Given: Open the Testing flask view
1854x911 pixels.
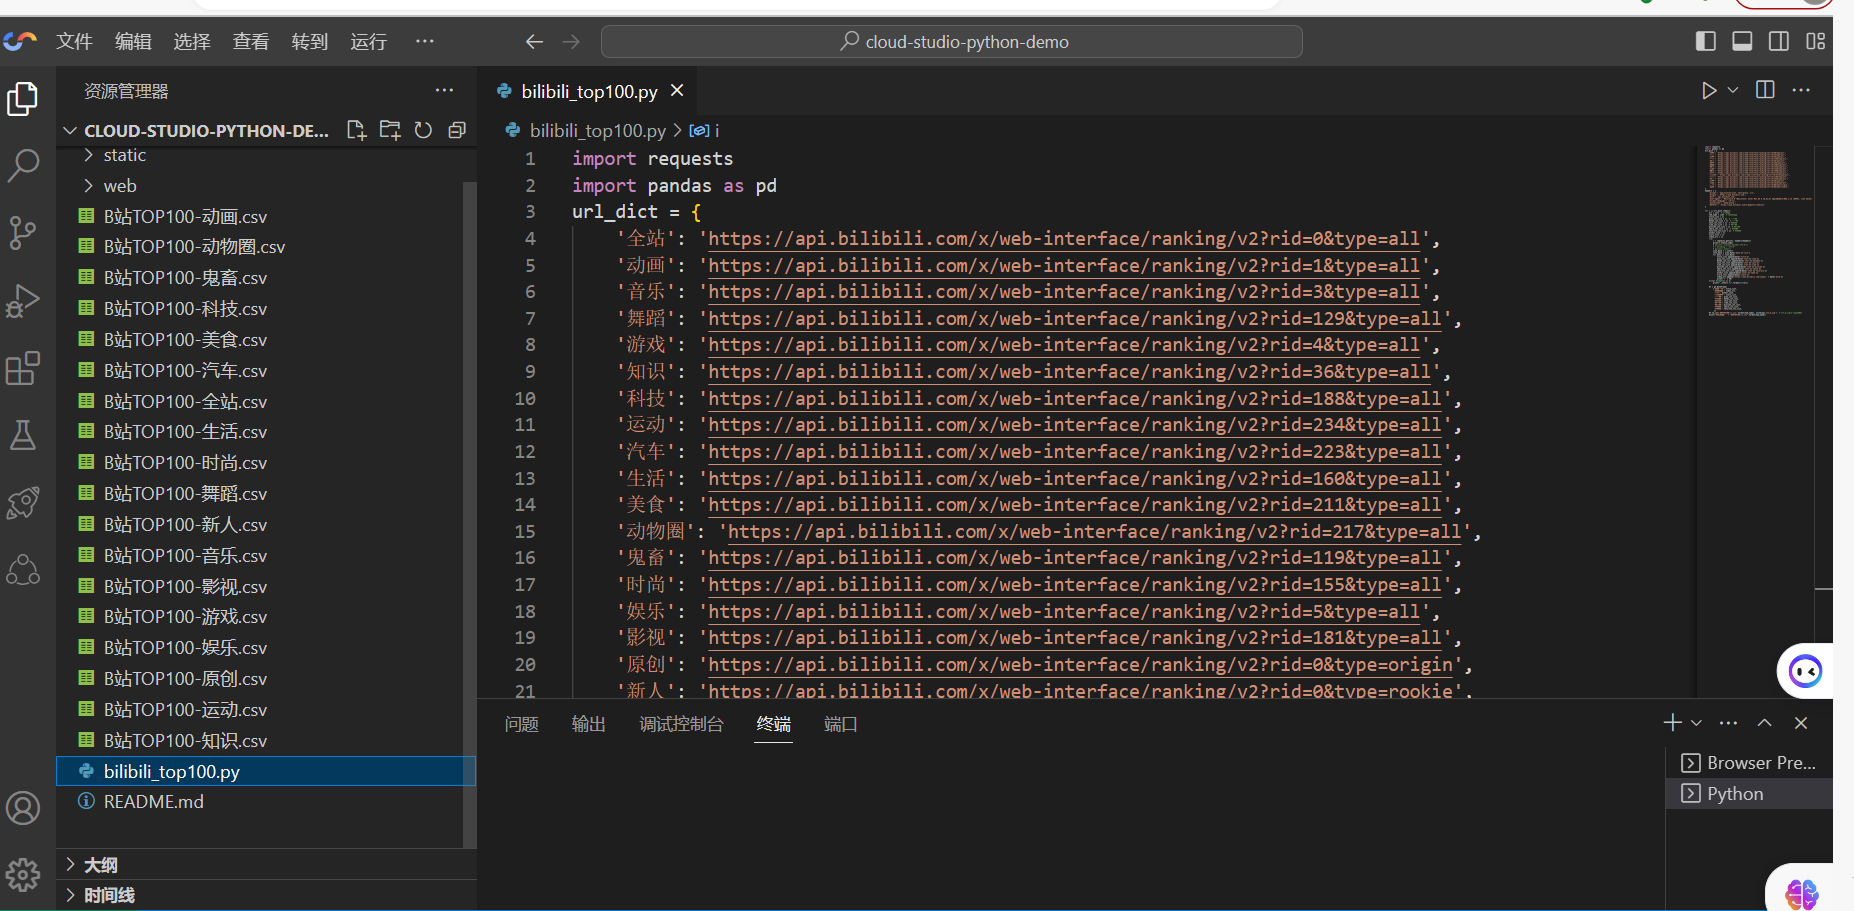Looking at the screenshot, I should click(x=23, y=435).
